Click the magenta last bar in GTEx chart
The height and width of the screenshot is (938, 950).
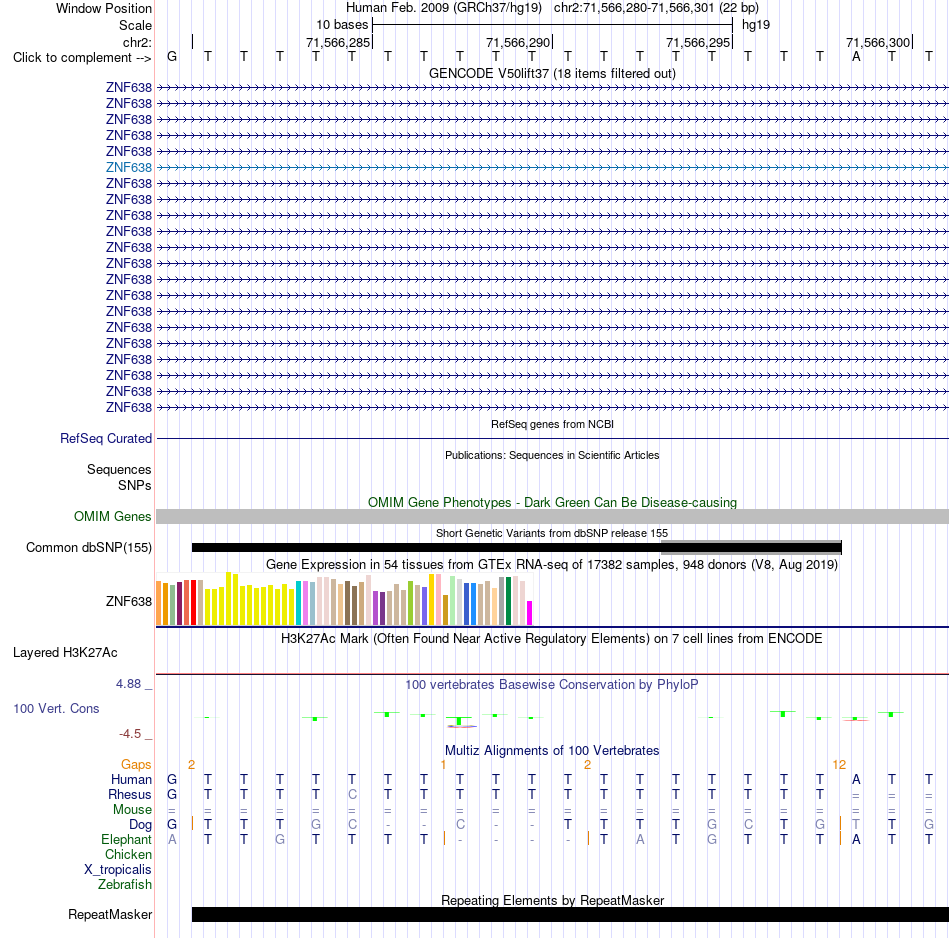530,613
